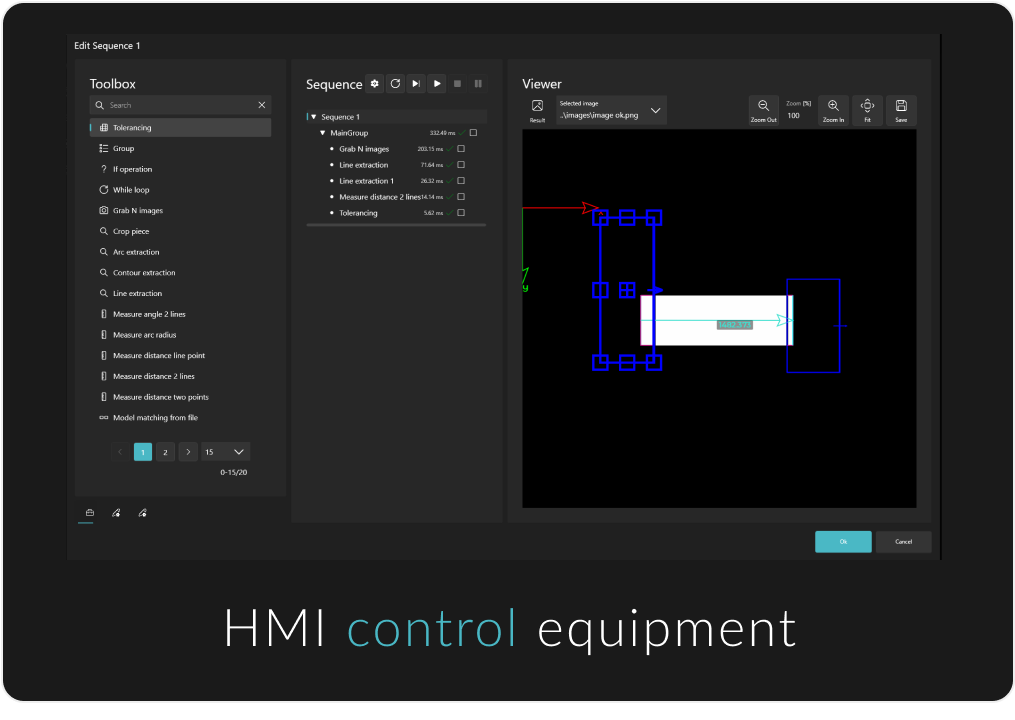Click the center handle of the blue ROI
This screenshot has width=1015, height=720.
pos(627,290)
